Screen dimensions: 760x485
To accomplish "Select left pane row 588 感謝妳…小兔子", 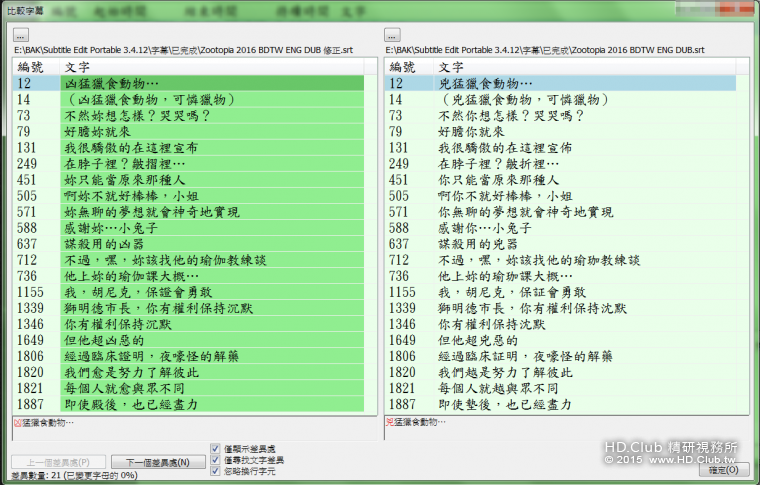I will (x=189, y=228).
